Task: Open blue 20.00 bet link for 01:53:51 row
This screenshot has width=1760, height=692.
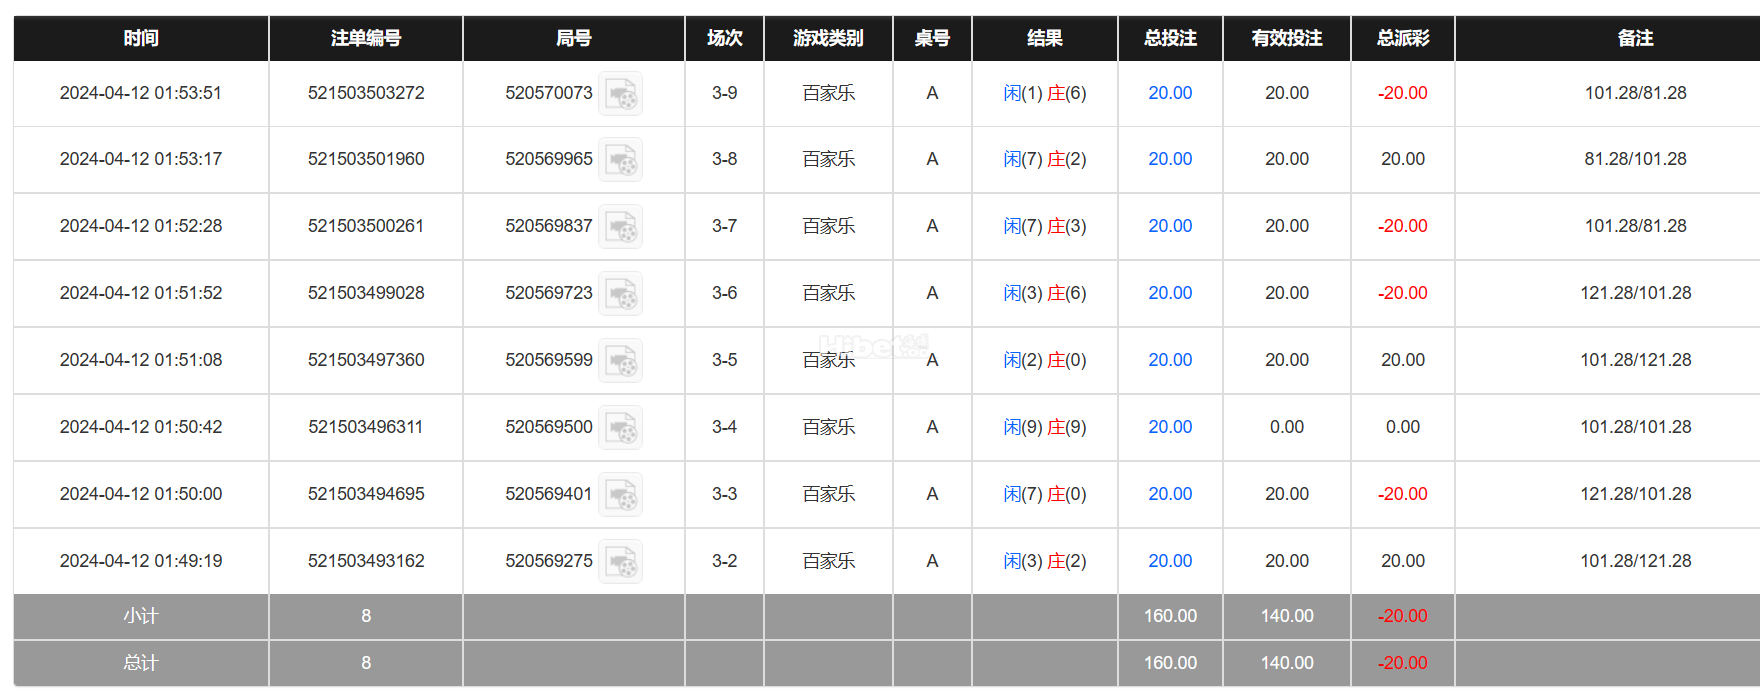Action: (x=1170, y=93)
